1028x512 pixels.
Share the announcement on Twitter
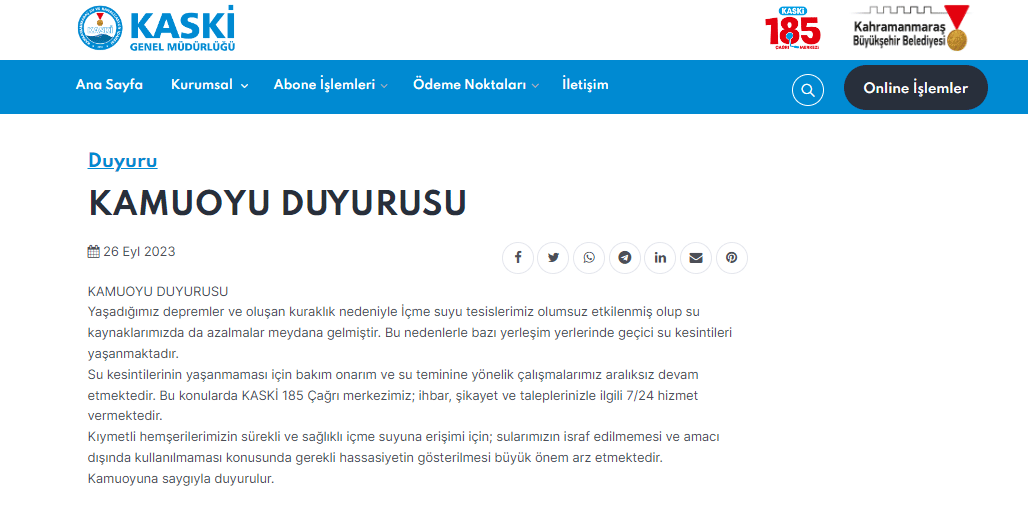click(553, 258)
